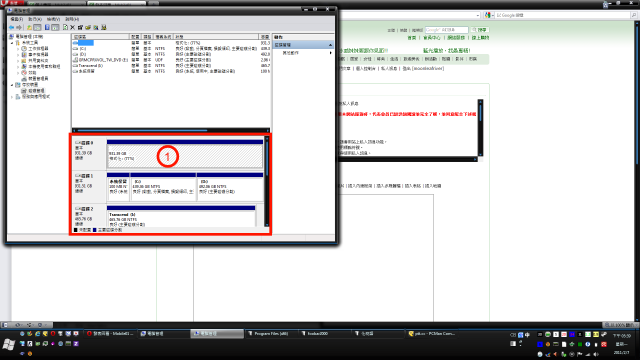The image size is (640, 360).
Task: Sort by the 狀態 (Status) column header
Action: click(x=216, y=37)
